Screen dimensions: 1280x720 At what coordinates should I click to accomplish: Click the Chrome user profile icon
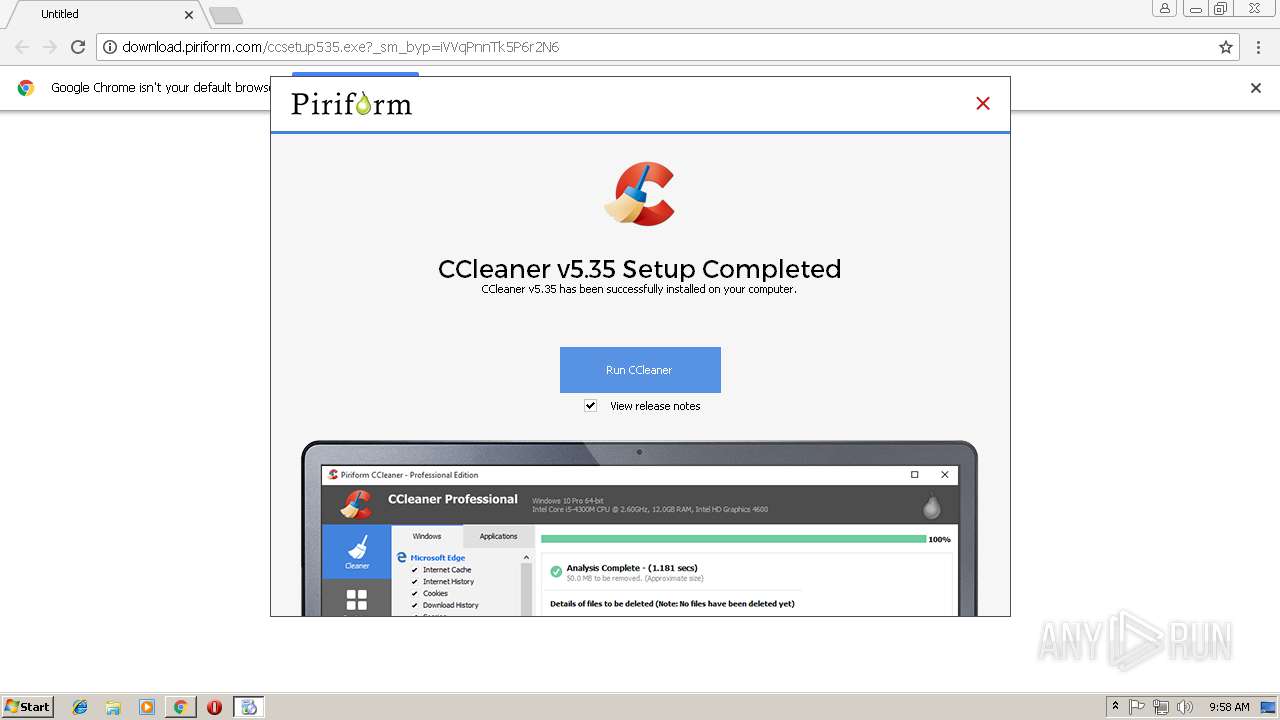click(1165, 8)
